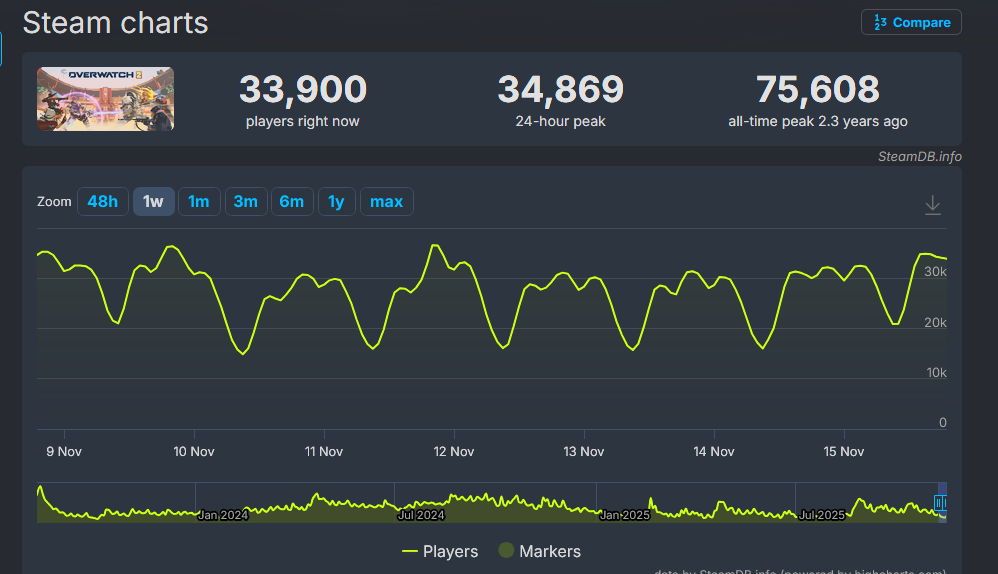
Task: Click the 33,900 players right now value
Action: tap(303, 89)
